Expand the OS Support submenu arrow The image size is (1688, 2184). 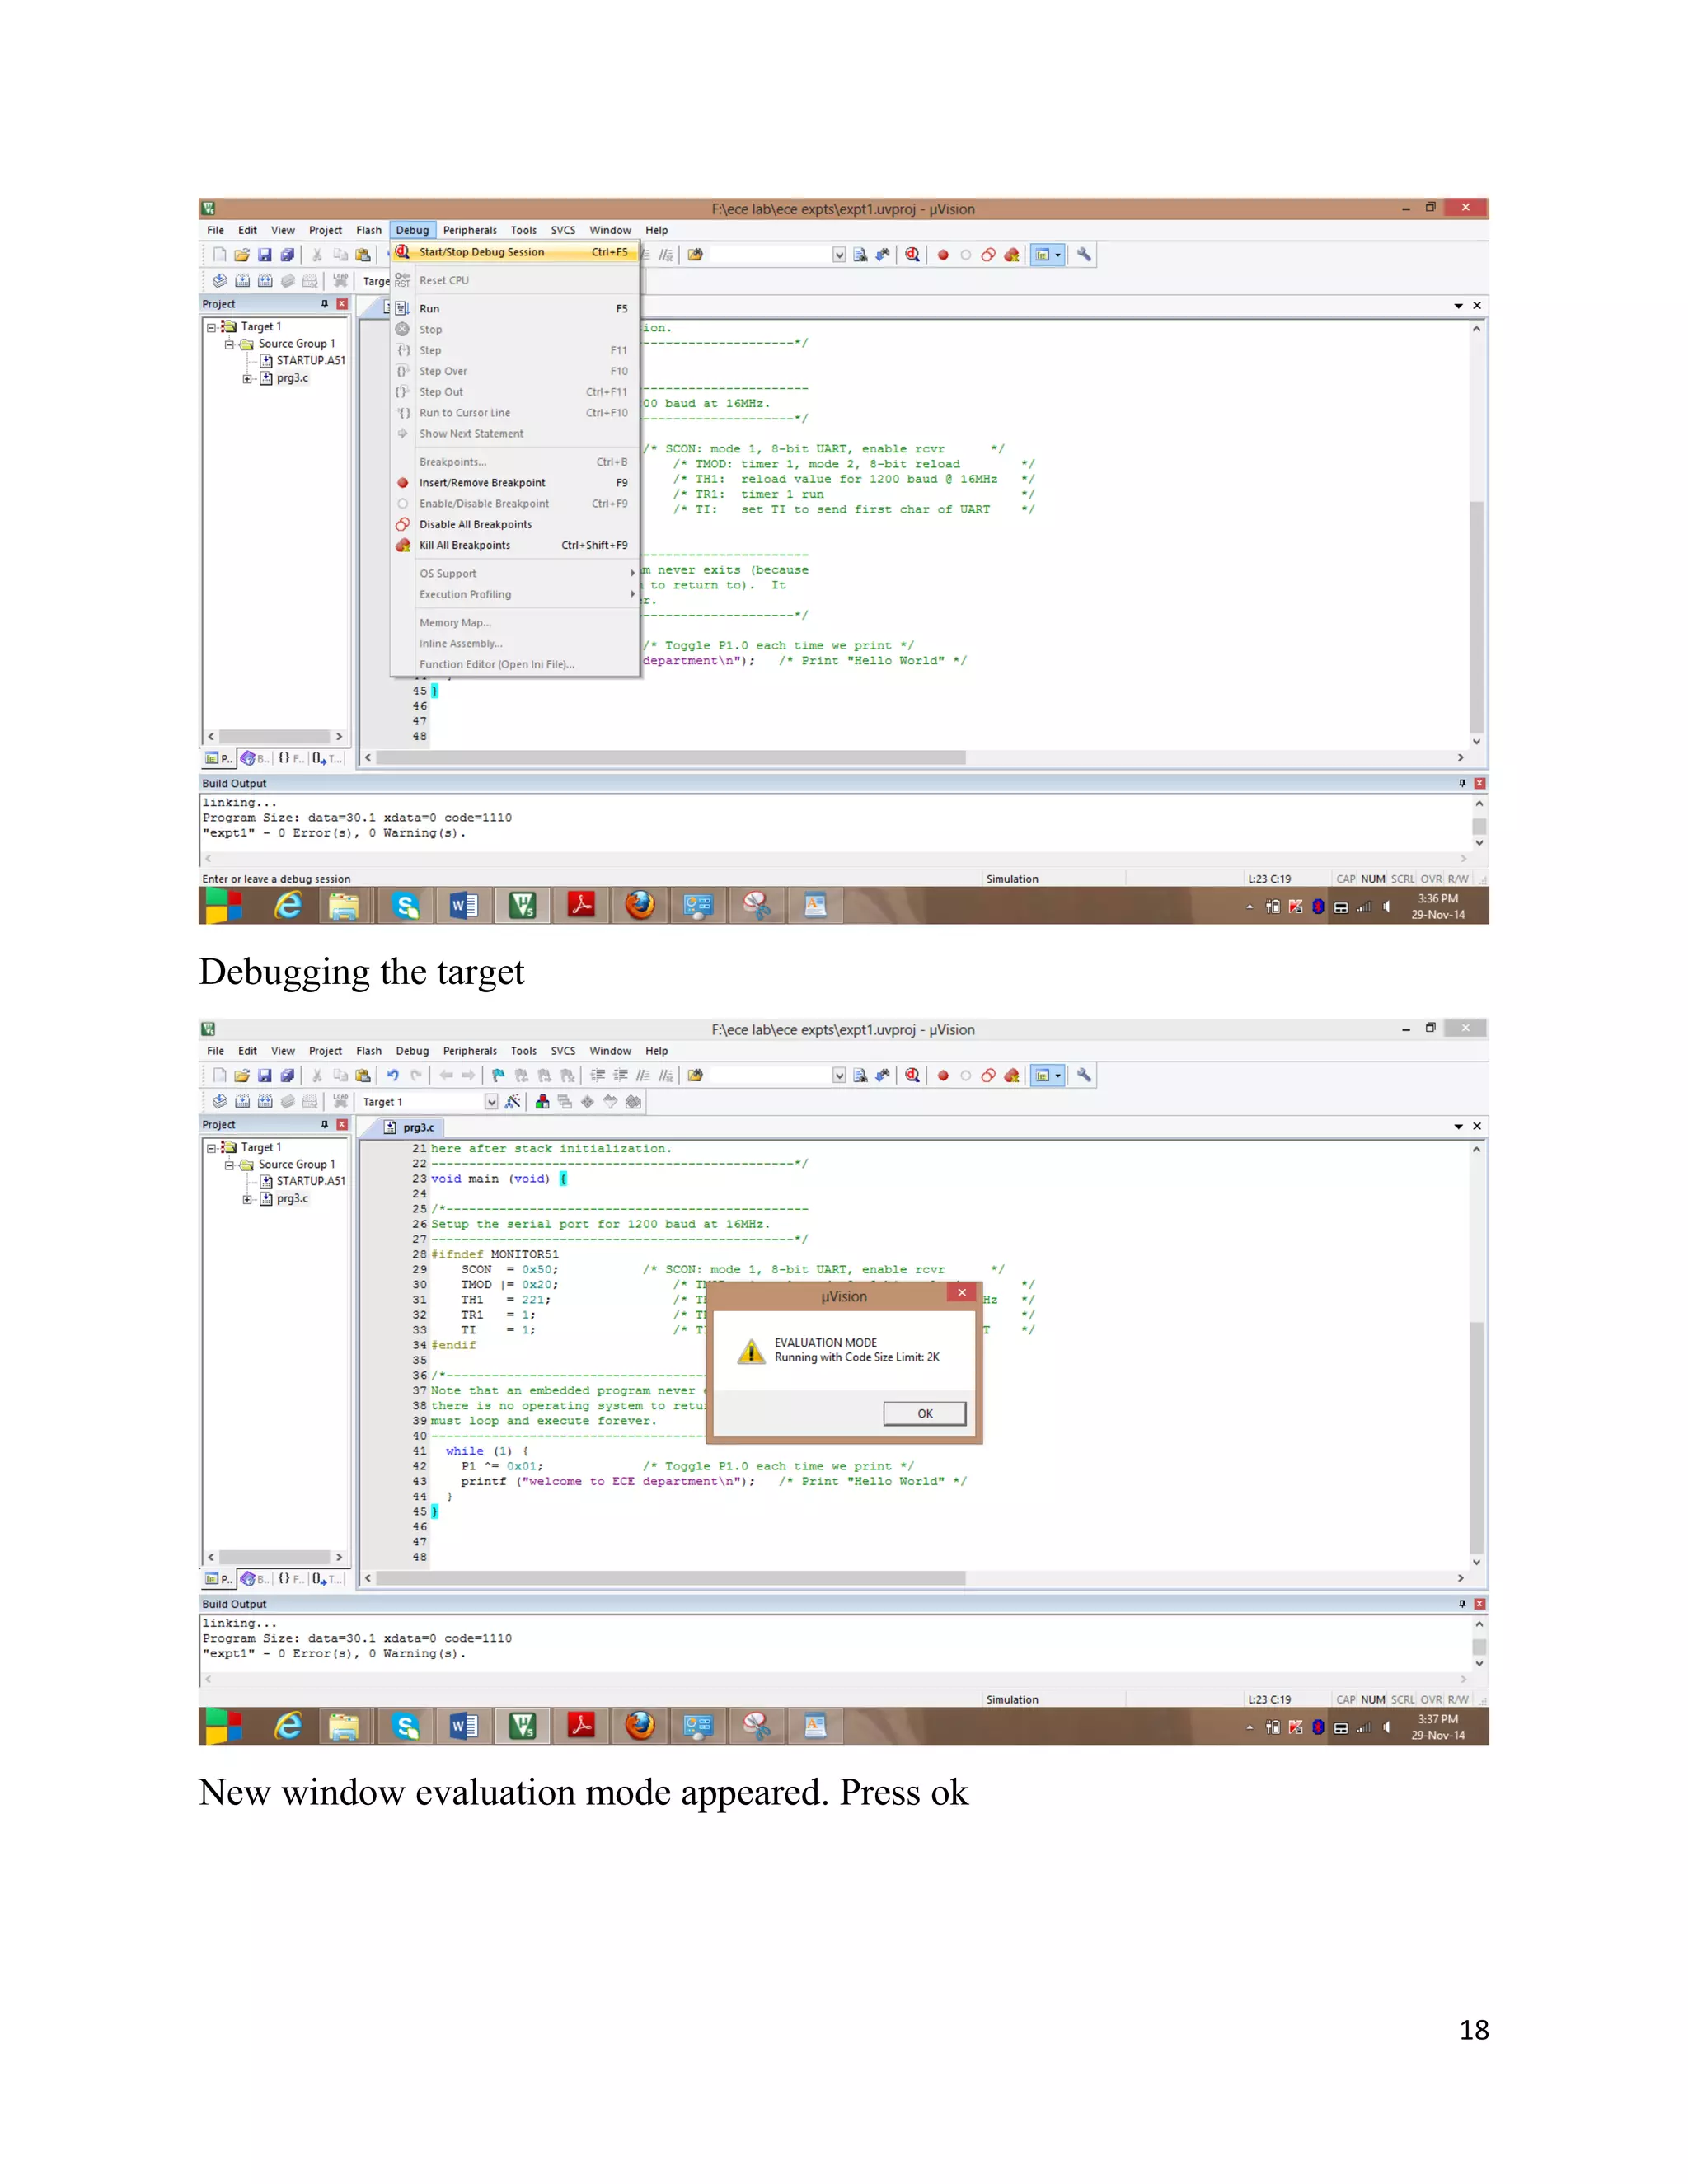coord(632,573)
